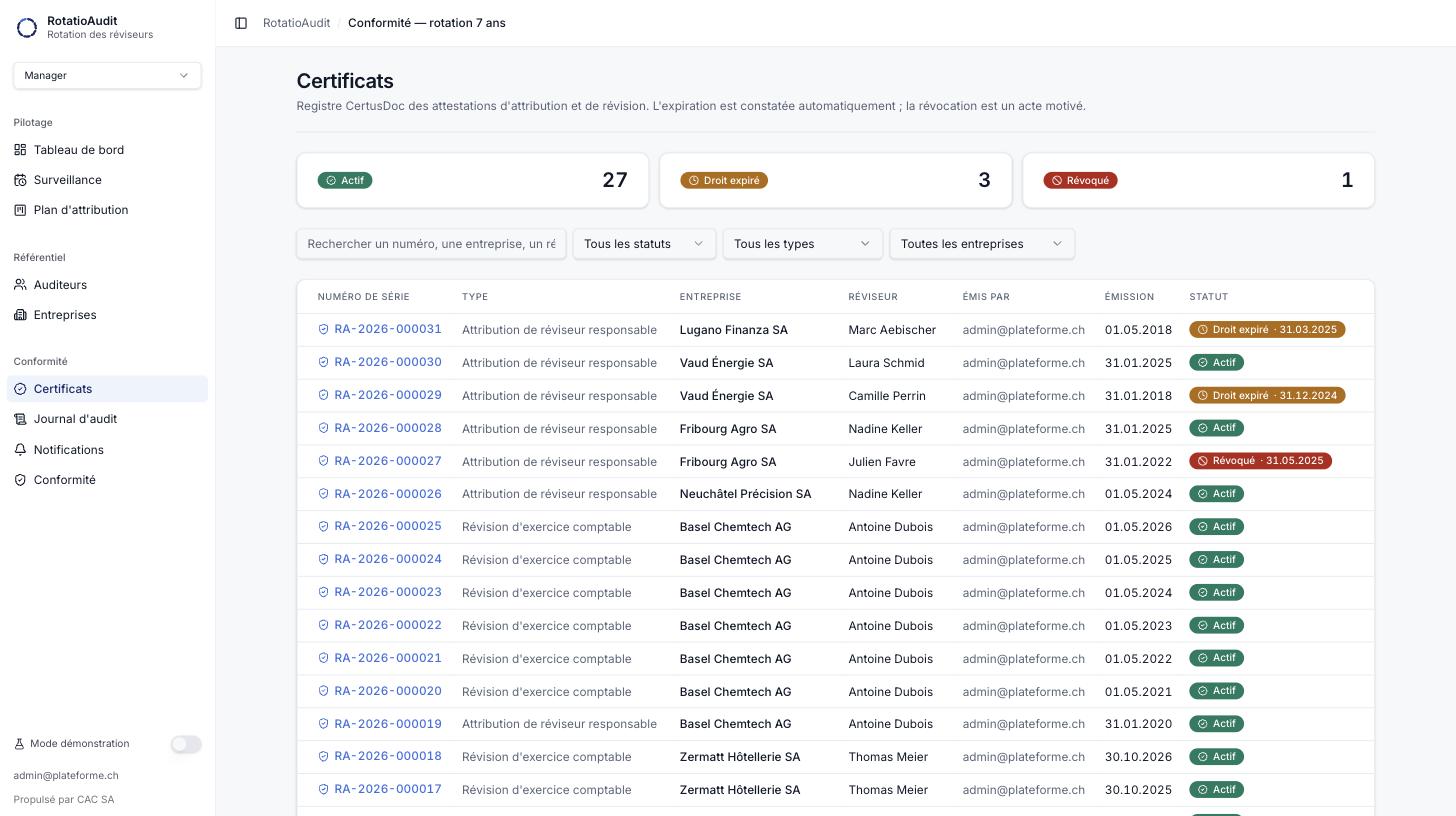Screen dimensions: 1456x816
Task: Click the Type column header
Action: 475,297
